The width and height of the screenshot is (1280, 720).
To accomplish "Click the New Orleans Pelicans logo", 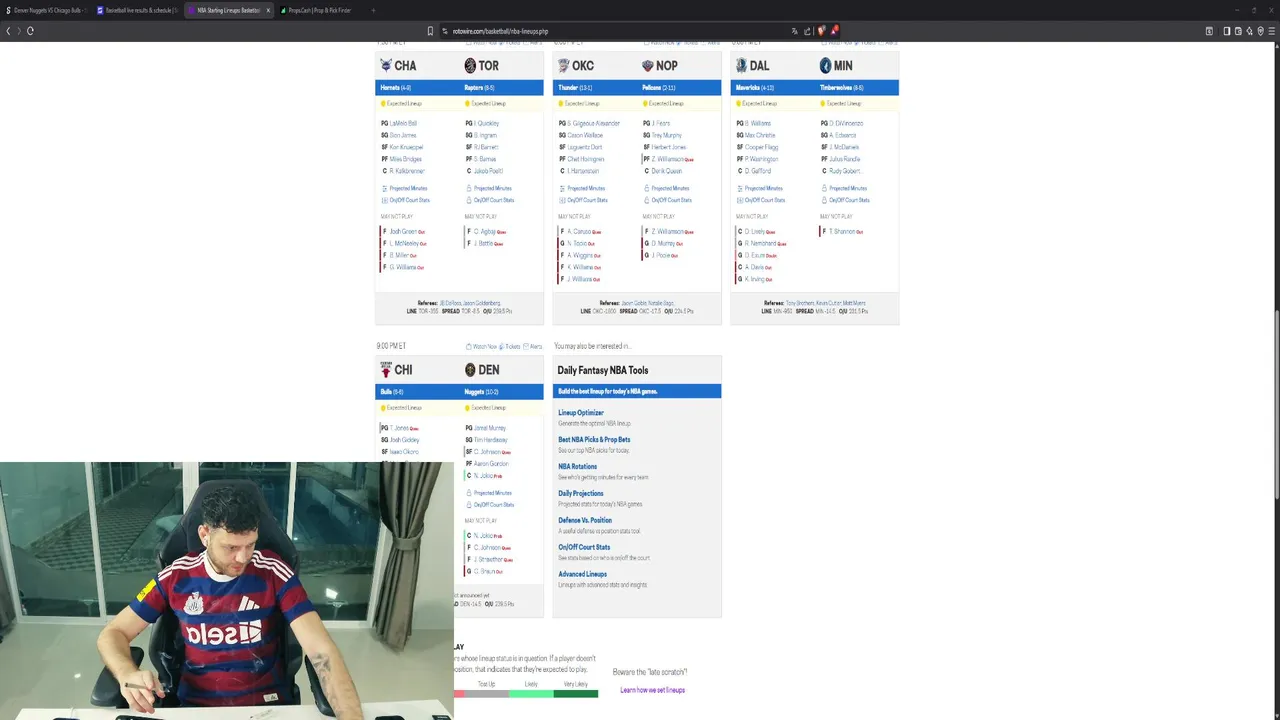I will coord(647,65).
